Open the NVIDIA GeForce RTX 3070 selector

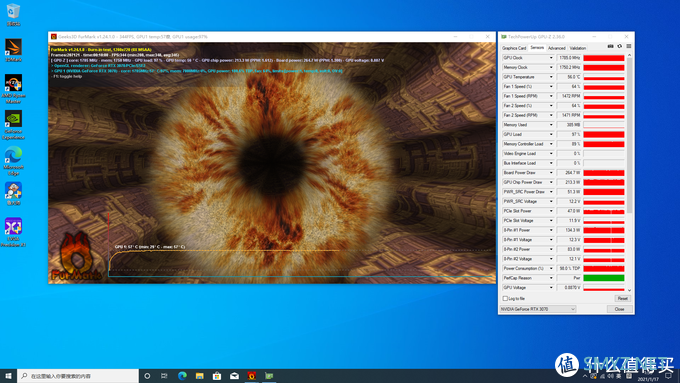tap(538, 309)
